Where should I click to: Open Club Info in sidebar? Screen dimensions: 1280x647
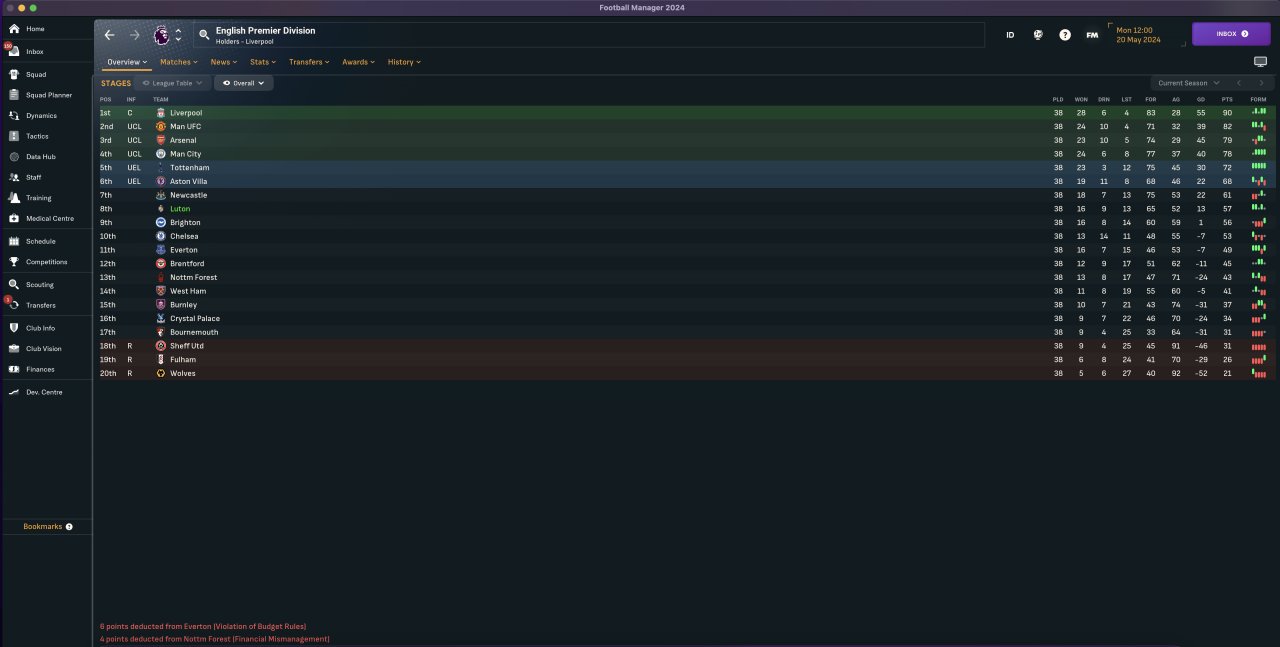(41, 328)
